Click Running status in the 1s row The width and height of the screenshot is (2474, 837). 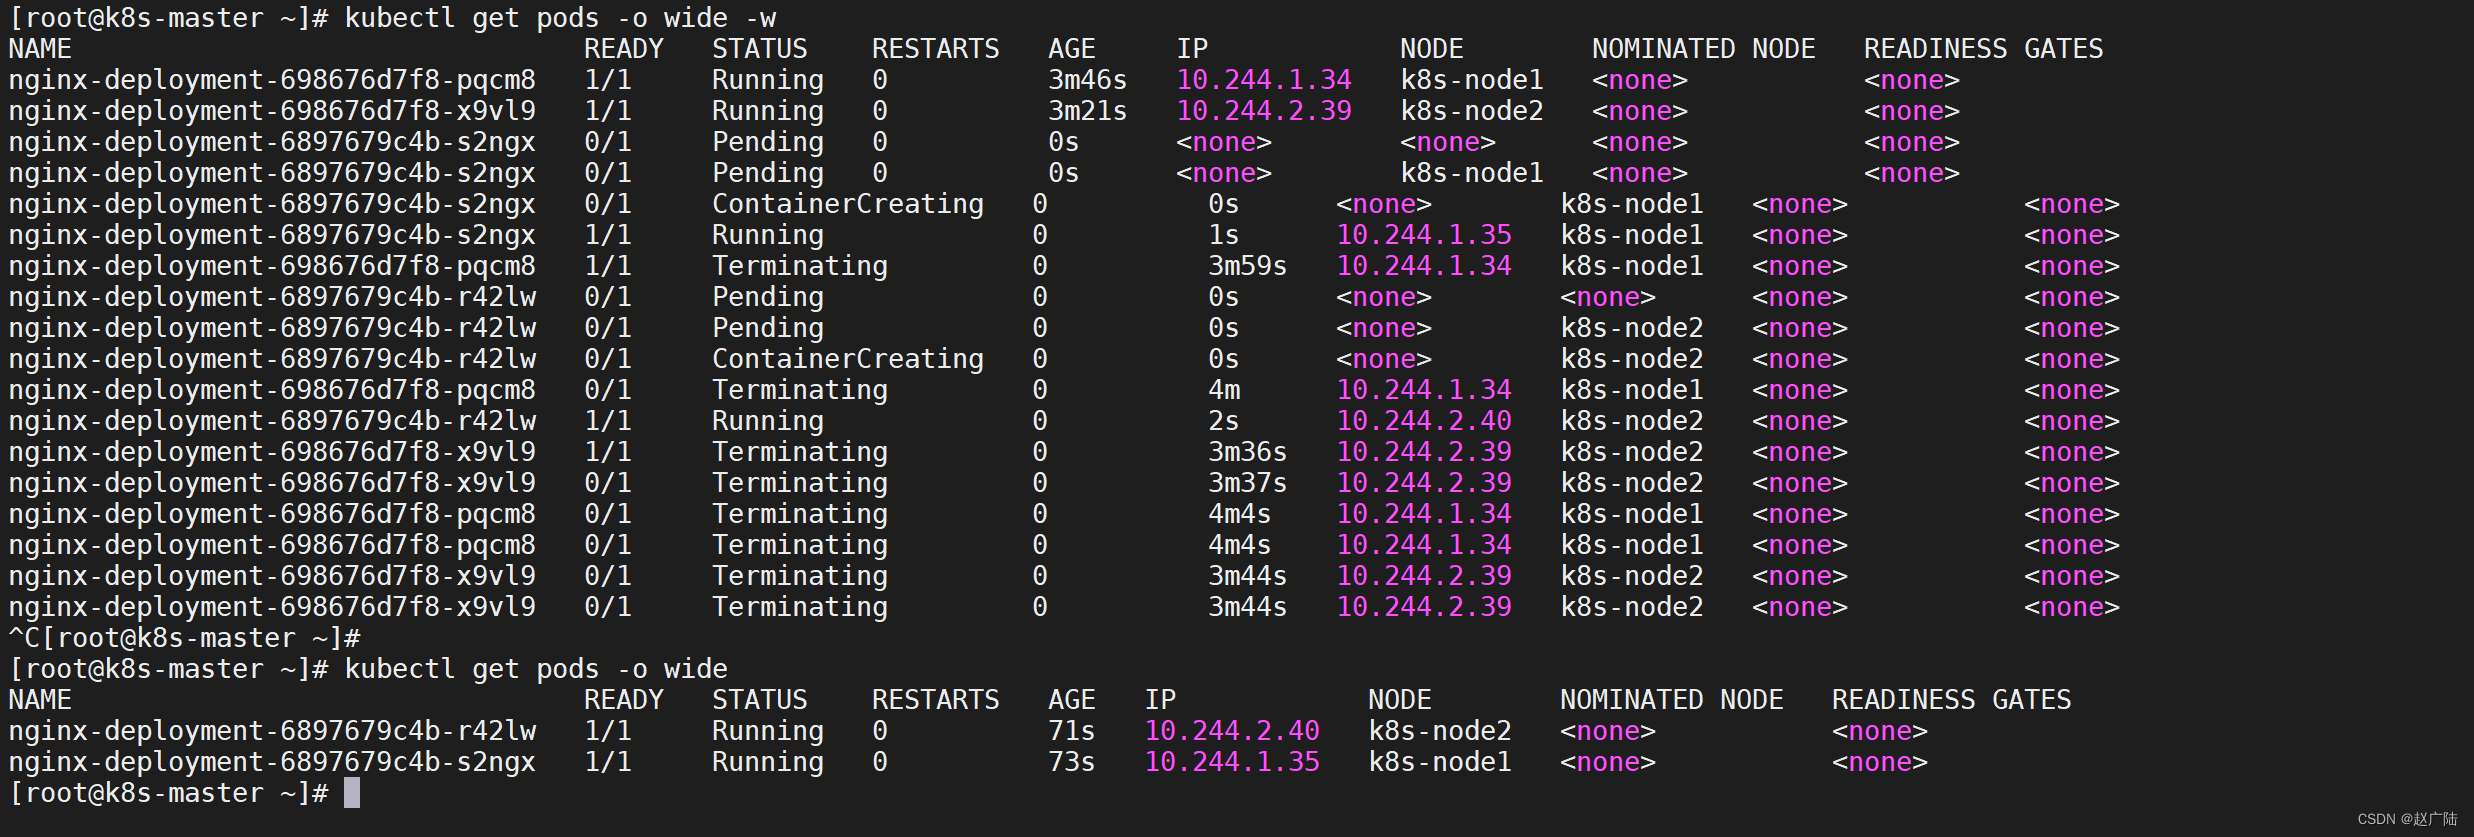pyautogui.click(x=768, y=235)
